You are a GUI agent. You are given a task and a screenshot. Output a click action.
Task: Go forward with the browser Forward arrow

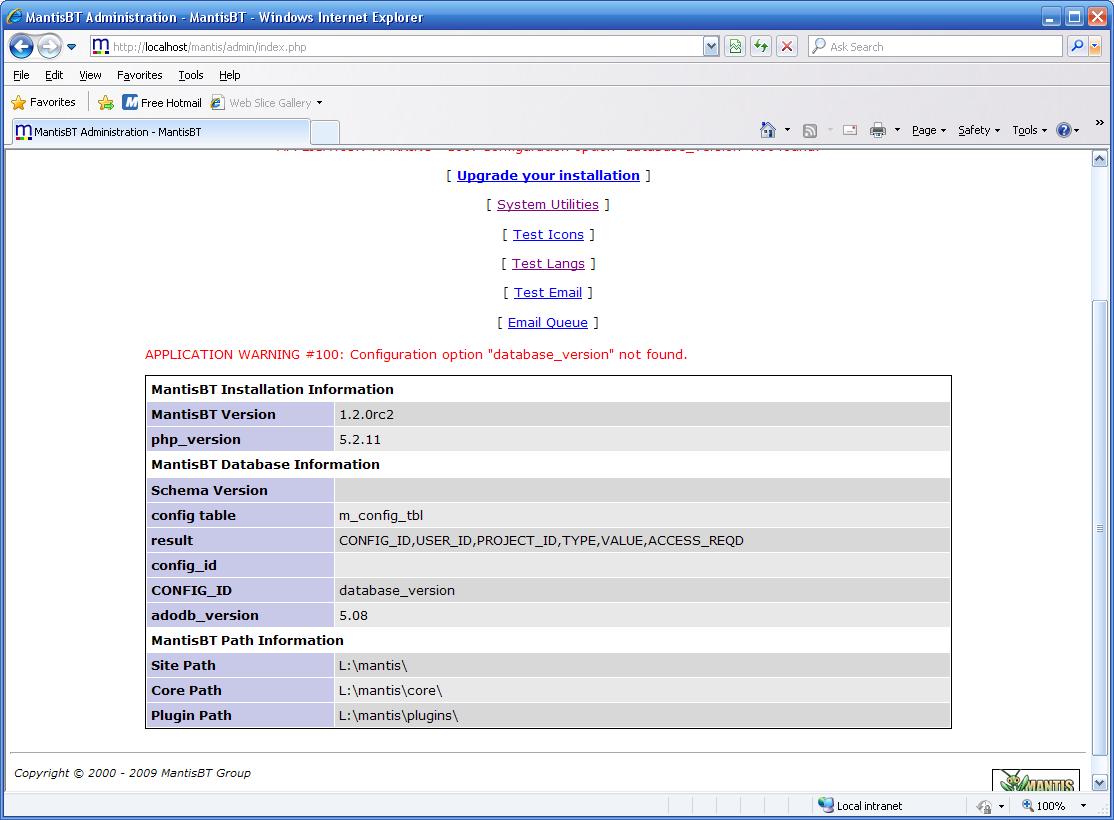tap(49, 47)
